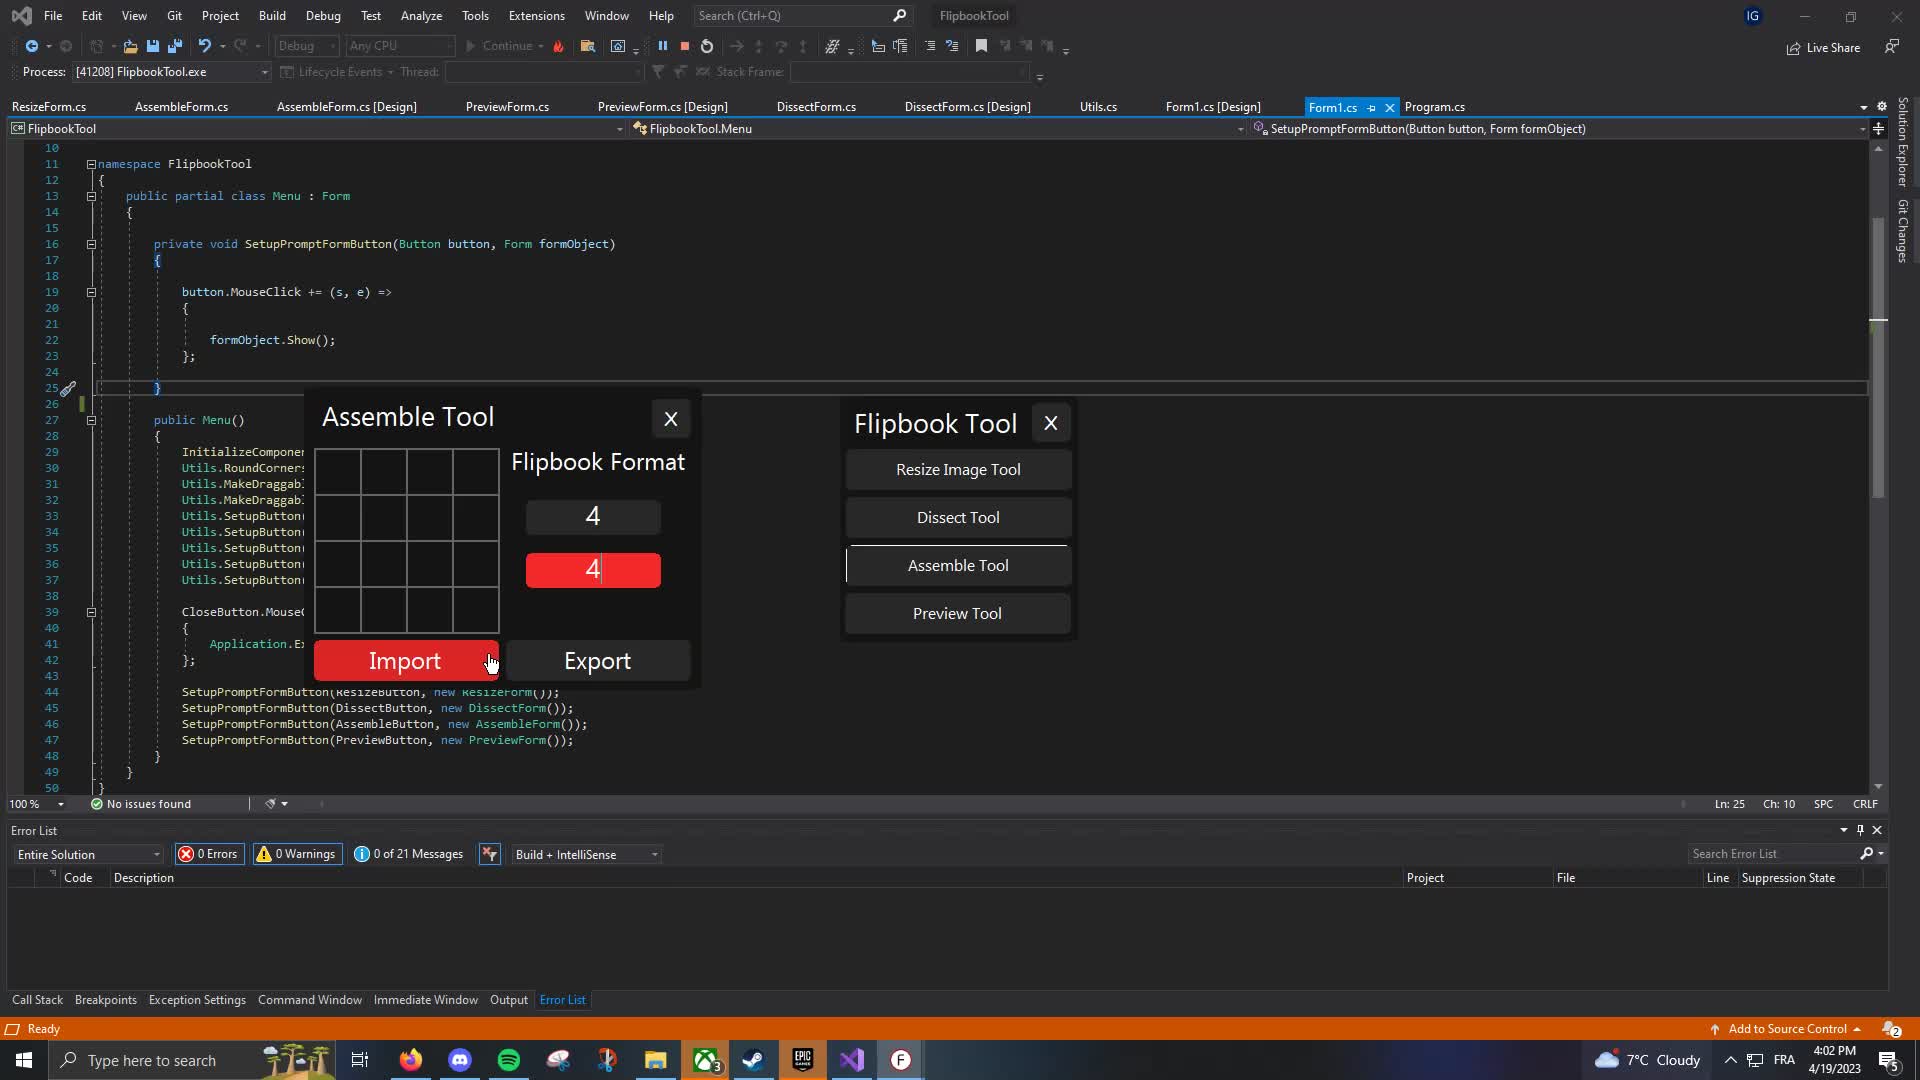The image size is (1920, 1080).
Task: Open Visual Studio from the taskbar
Action: pyautogui.click(x=852, y=1060)
